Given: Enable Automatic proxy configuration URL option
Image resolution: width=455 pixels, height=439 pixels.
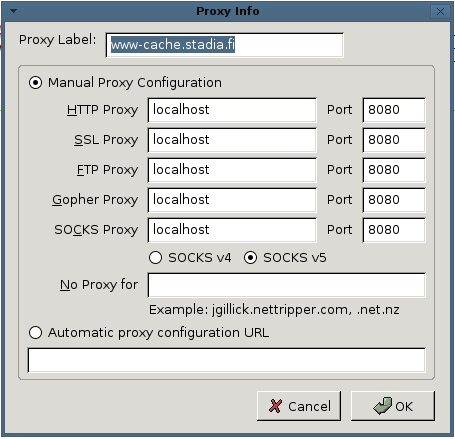Looking at the screenshot, I should click(x=35, y=333).
